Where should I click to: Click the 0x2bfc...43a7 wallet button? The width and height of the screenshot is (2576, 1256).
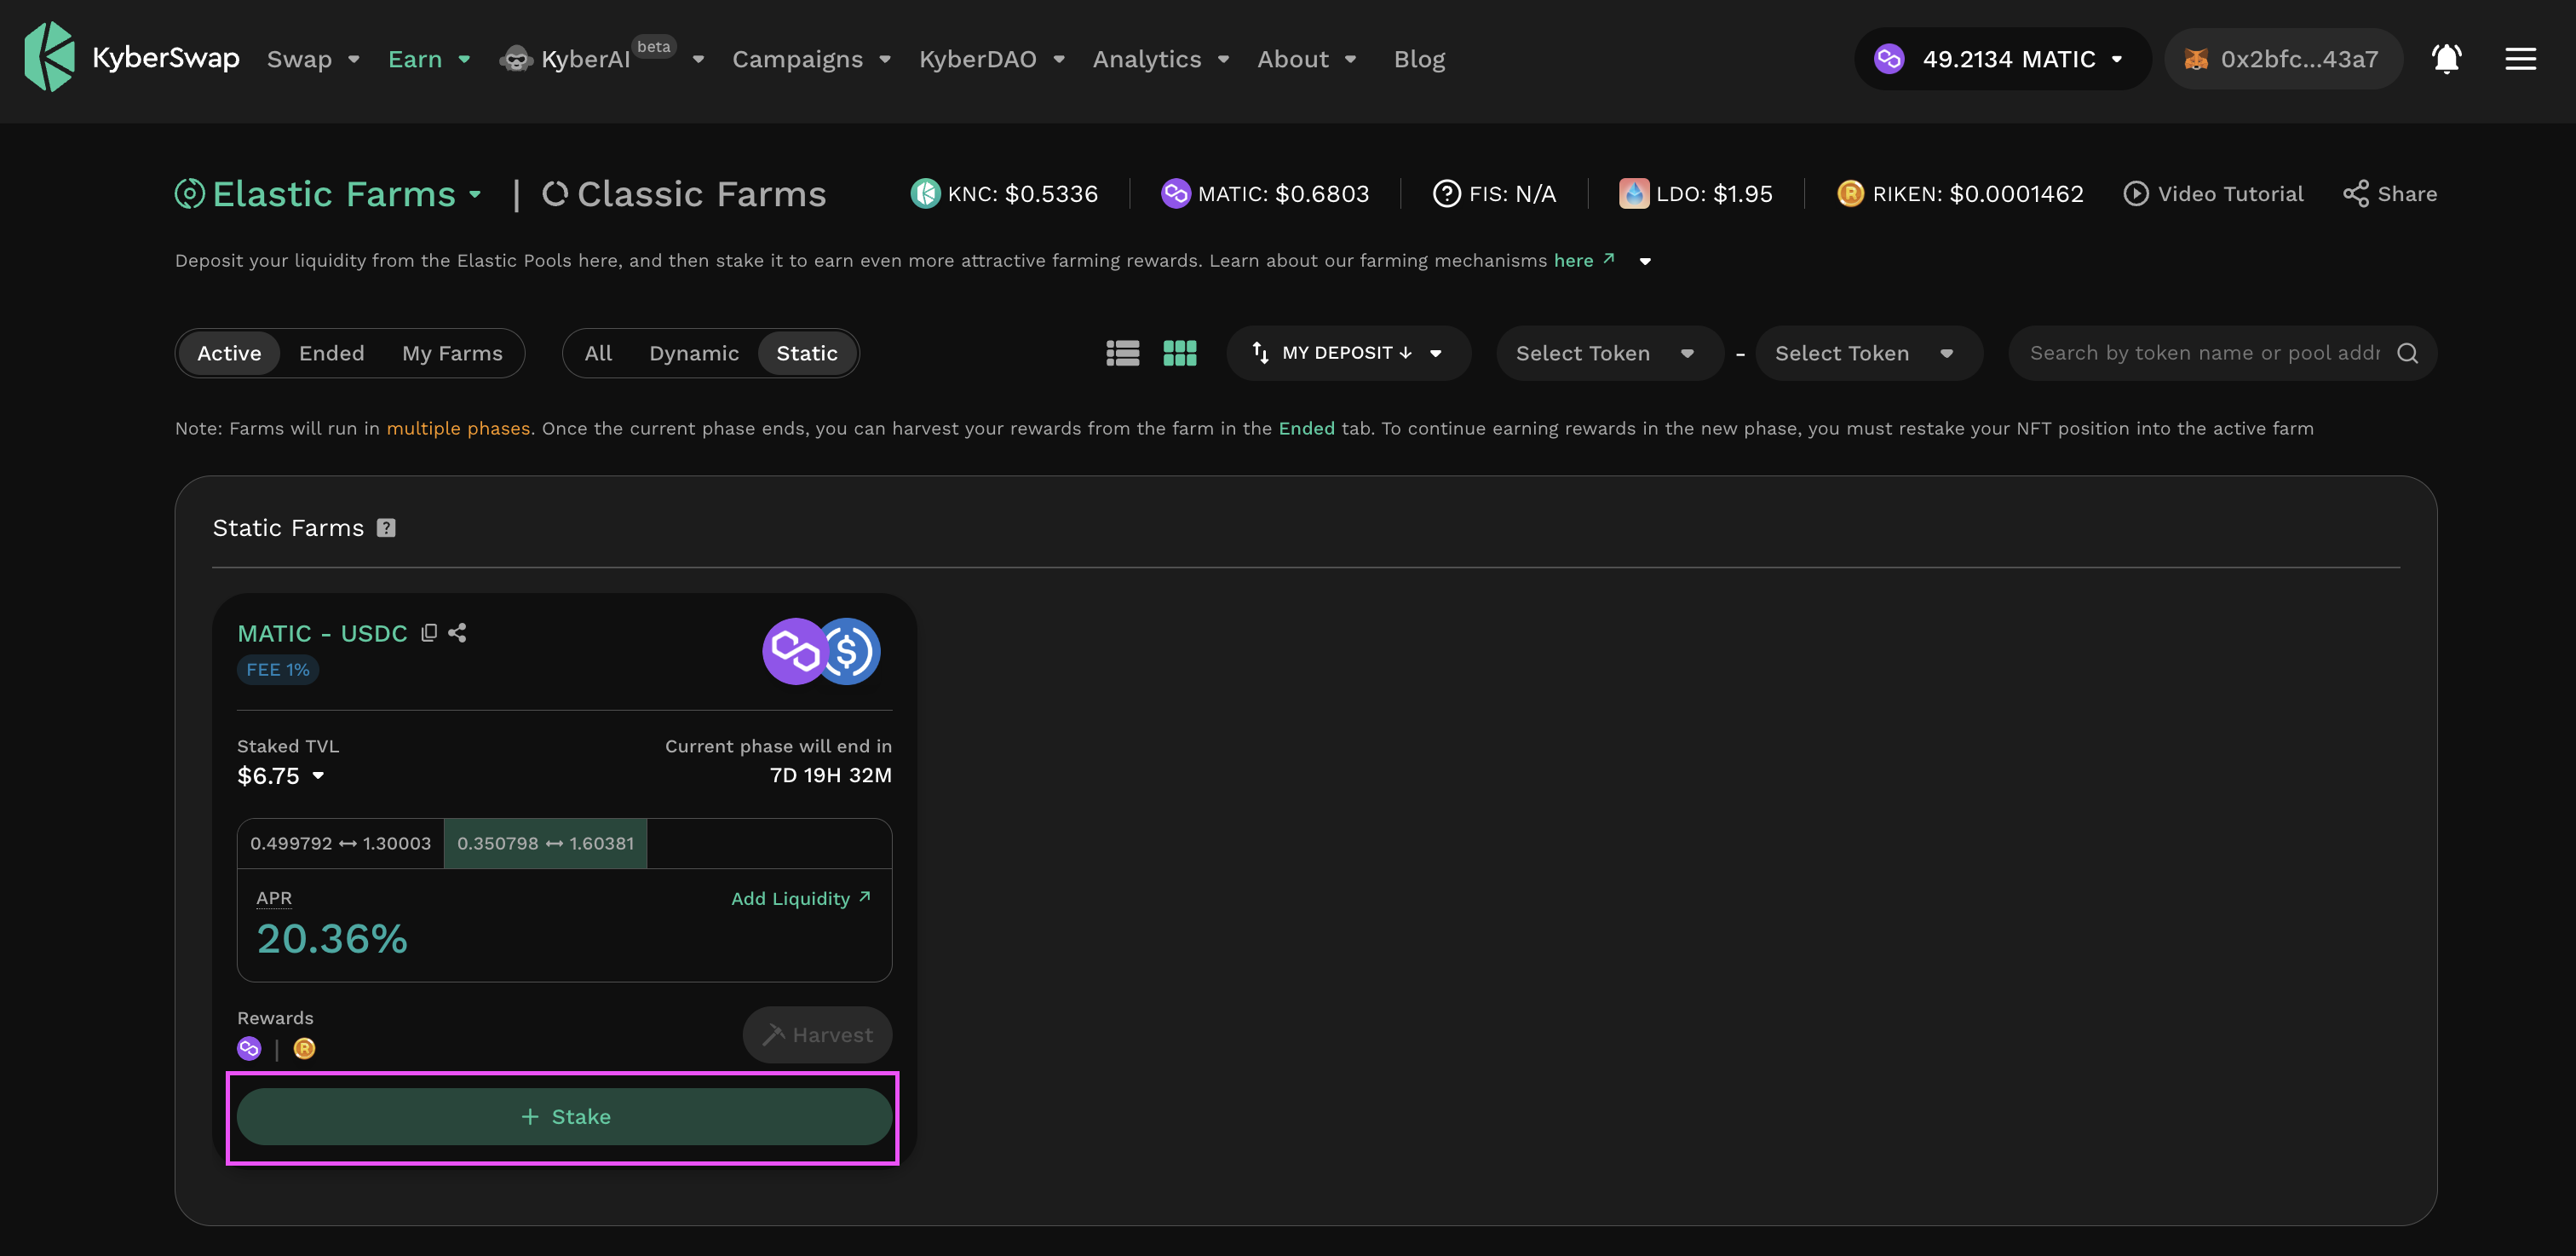tap(2283, 59)
